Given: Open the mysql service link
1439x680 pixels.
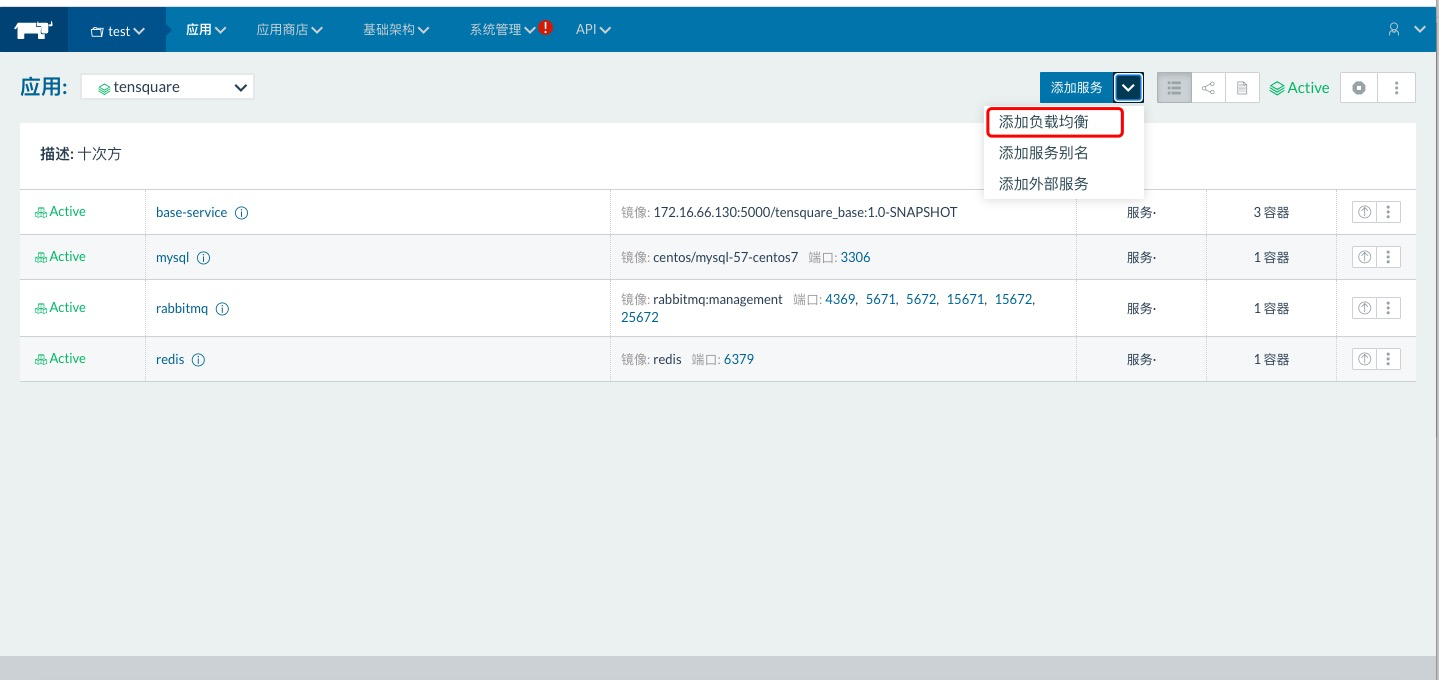Looking at the screenshot, I should [172, 257].
